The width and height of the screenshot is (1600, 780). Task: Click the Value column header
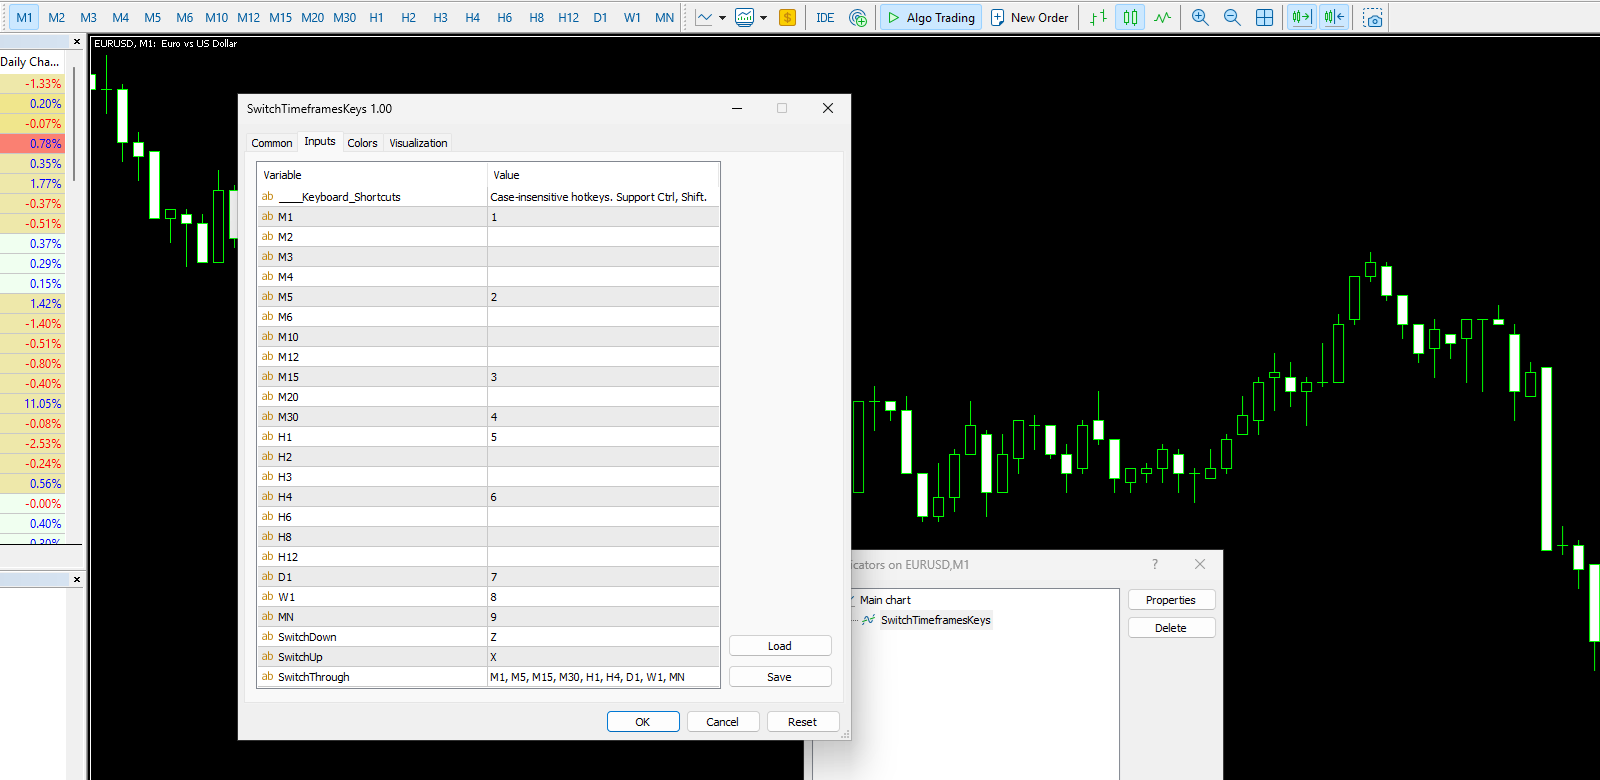click(x=603, y=175)
